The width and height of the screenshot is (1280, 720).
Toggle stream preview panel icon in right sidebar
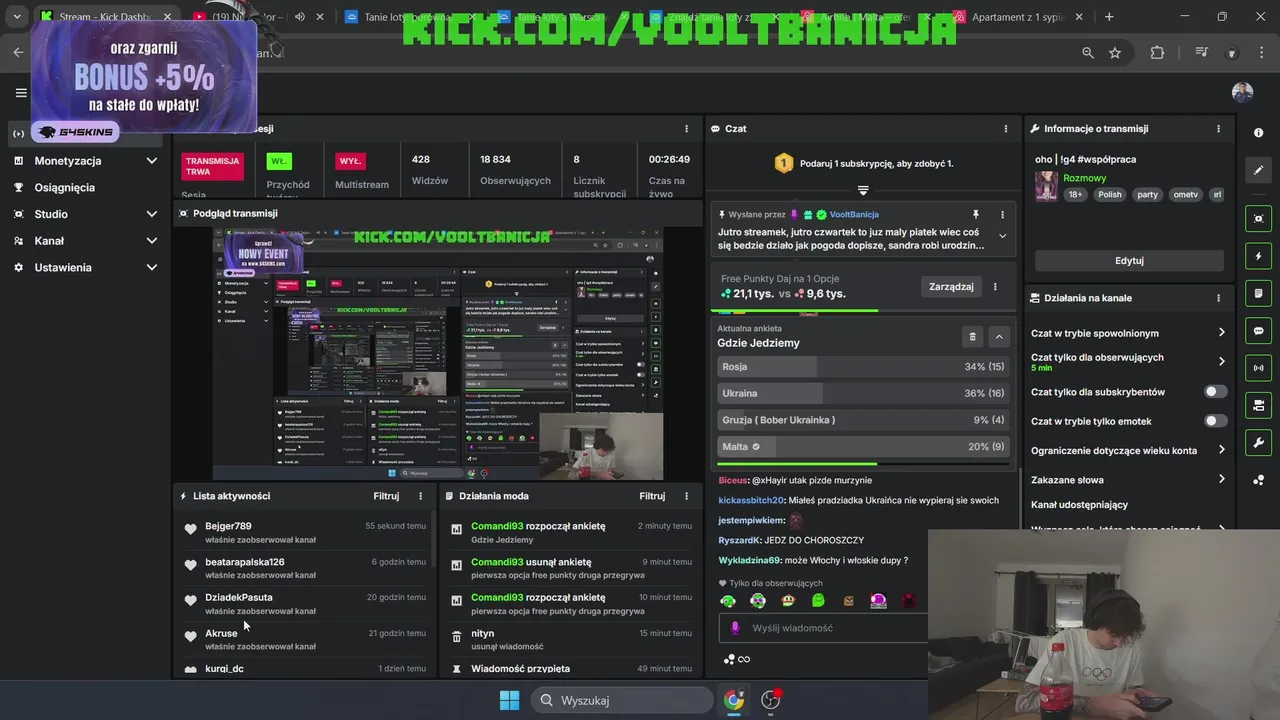pos(1258,218)
